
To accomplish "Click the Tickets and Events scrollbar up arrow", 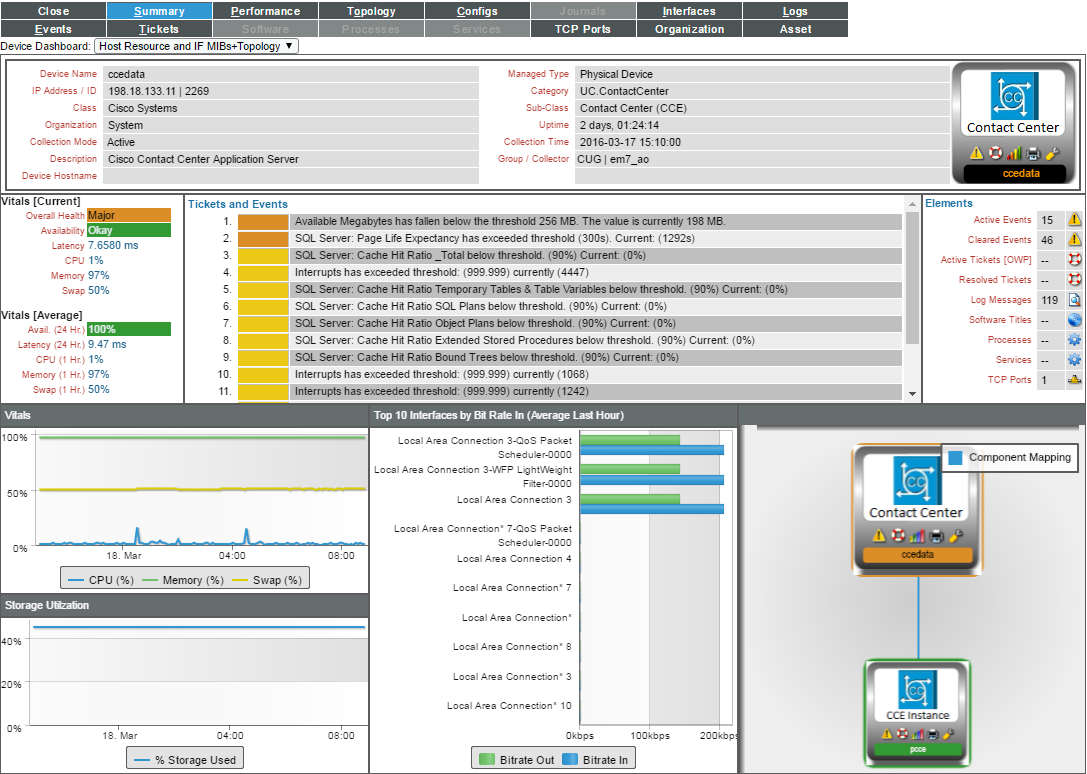I will pyautogui.click(x=912, y=204).
